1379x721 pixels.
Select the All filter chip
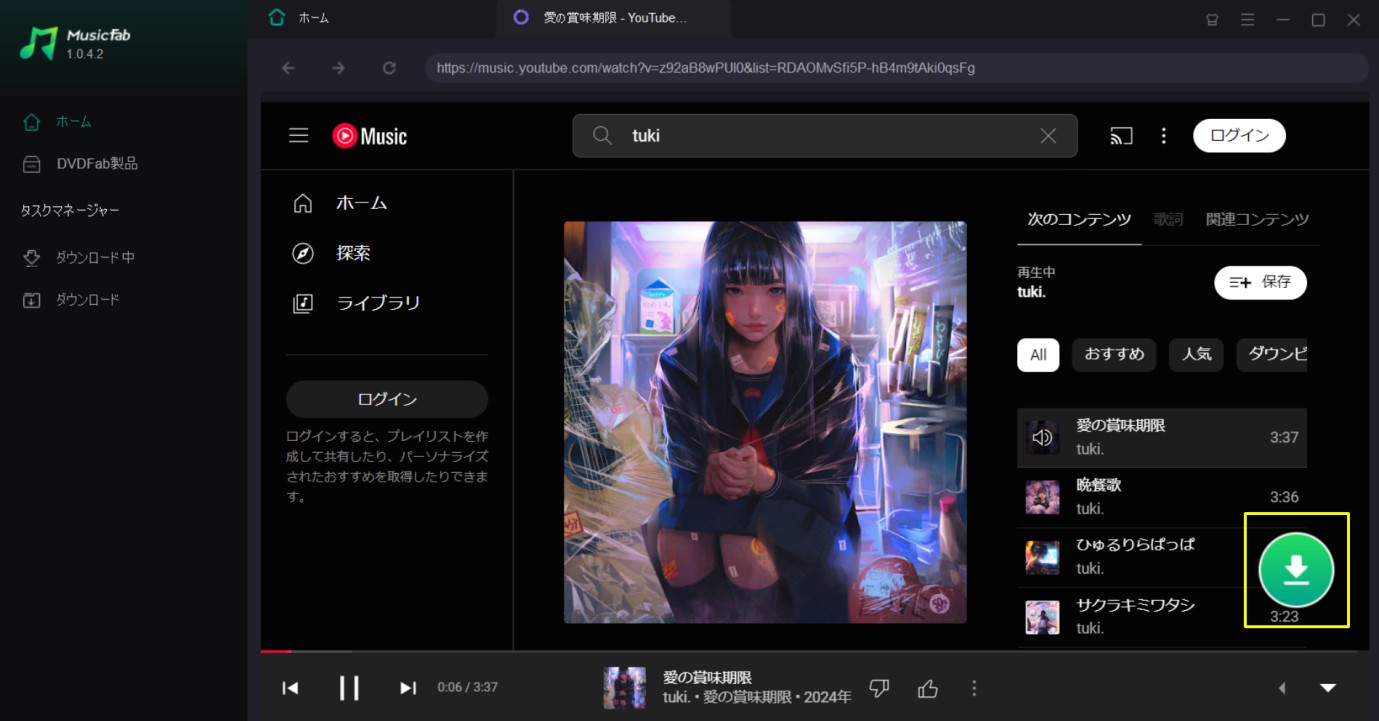(1038, 355)
